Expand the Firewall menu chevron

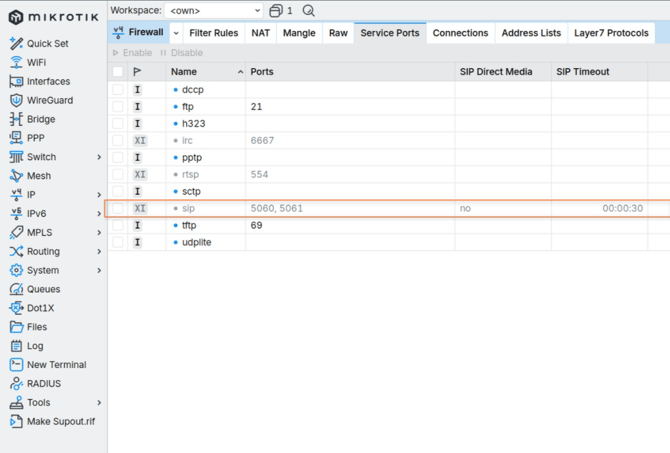coord(176,33)
